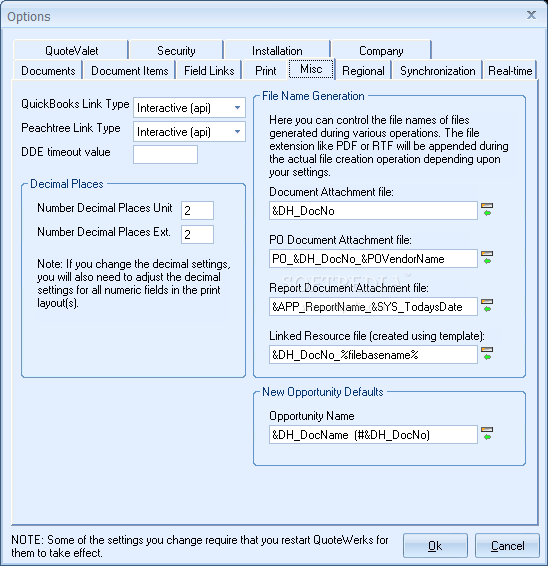Open the Installation tab
The width and height of the screenshot is (548, 566).
point(277,50)
